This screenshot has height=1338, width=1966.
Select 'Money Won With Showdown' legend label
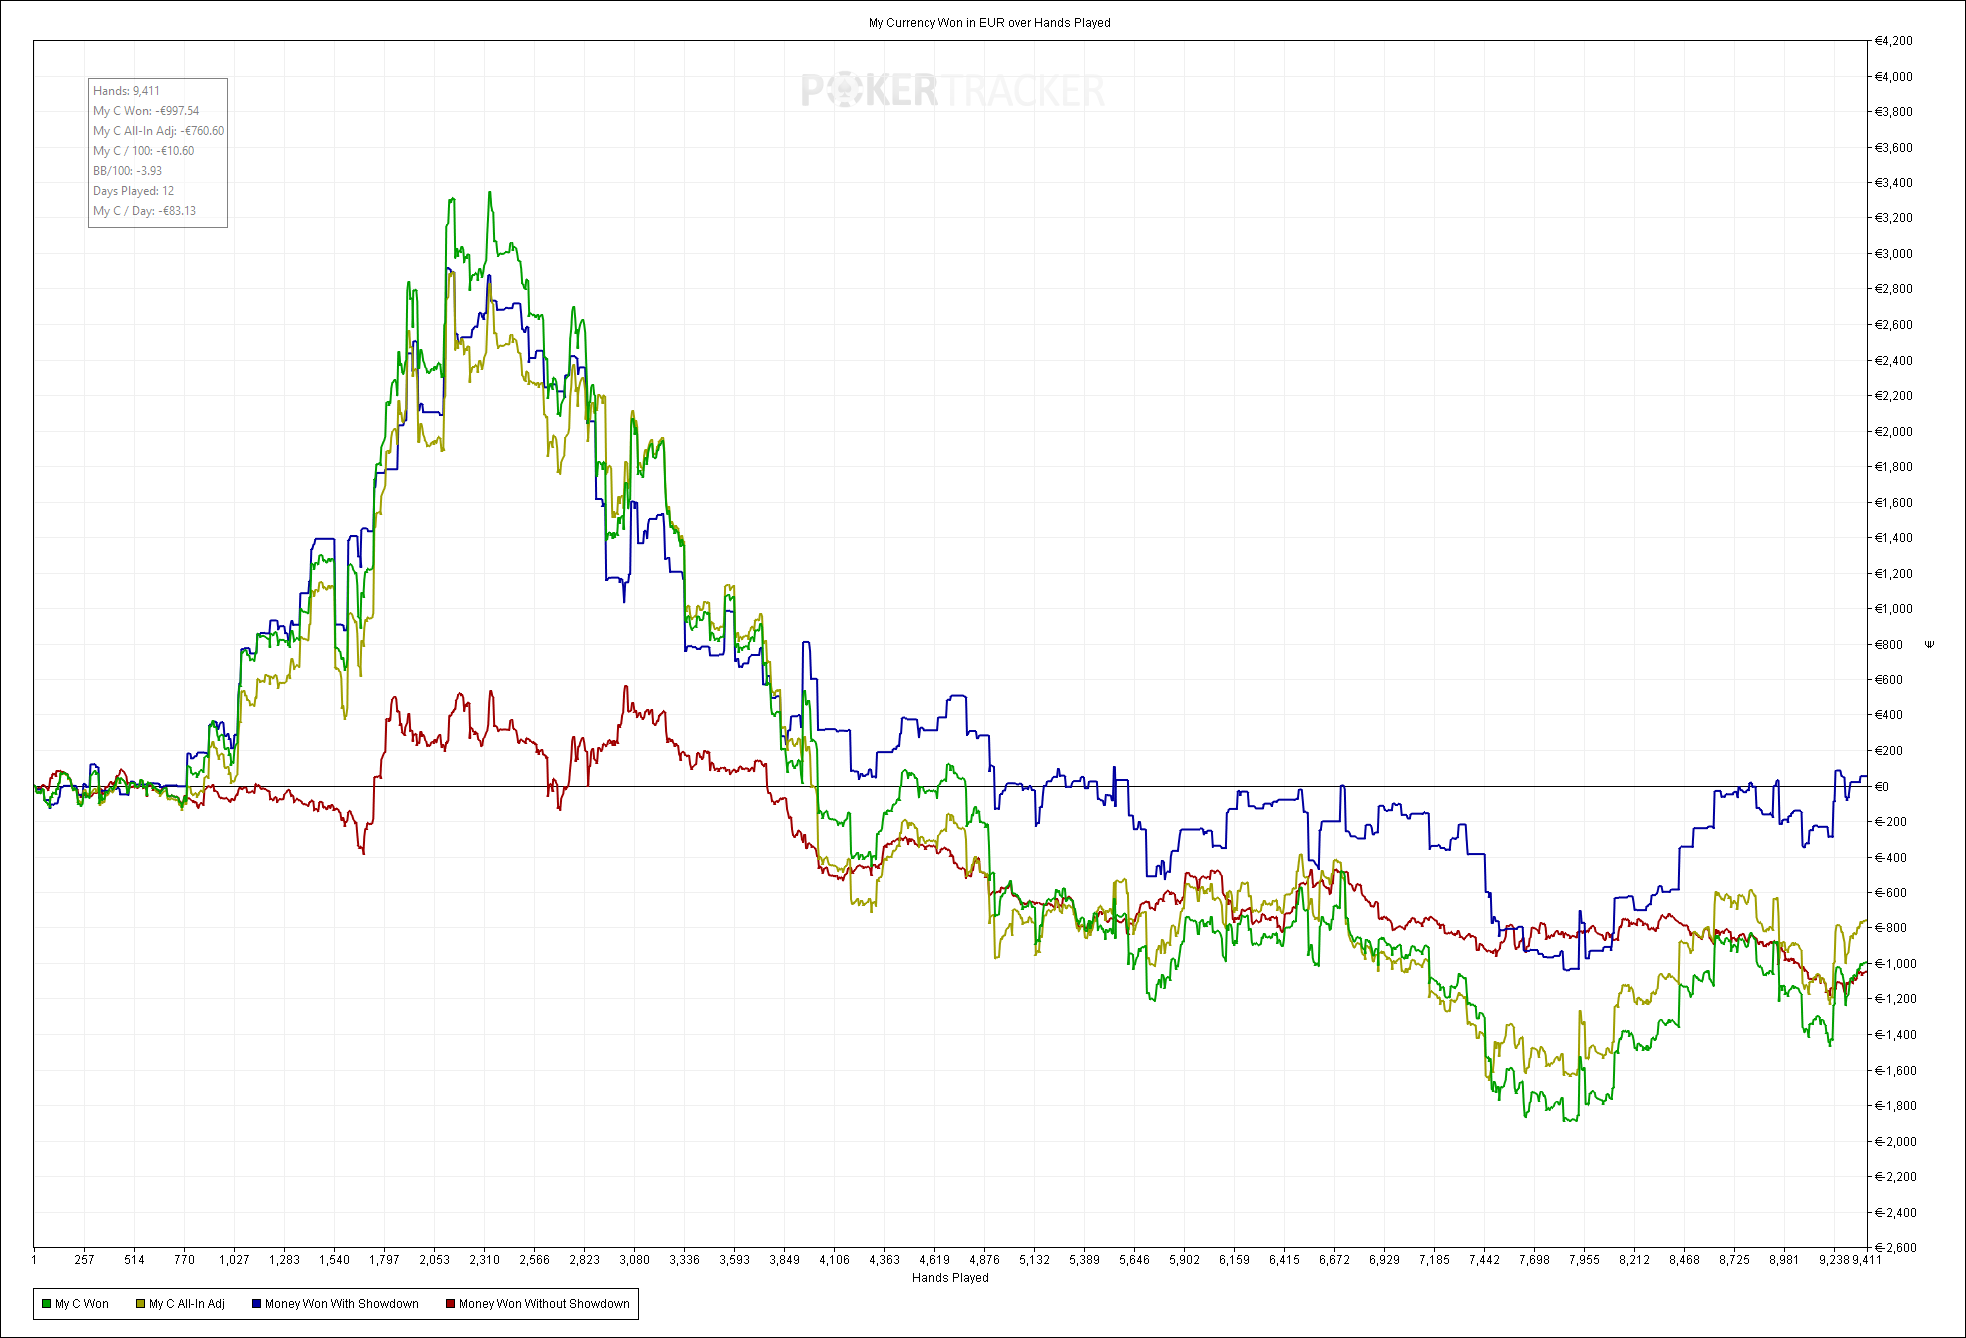342,1304
